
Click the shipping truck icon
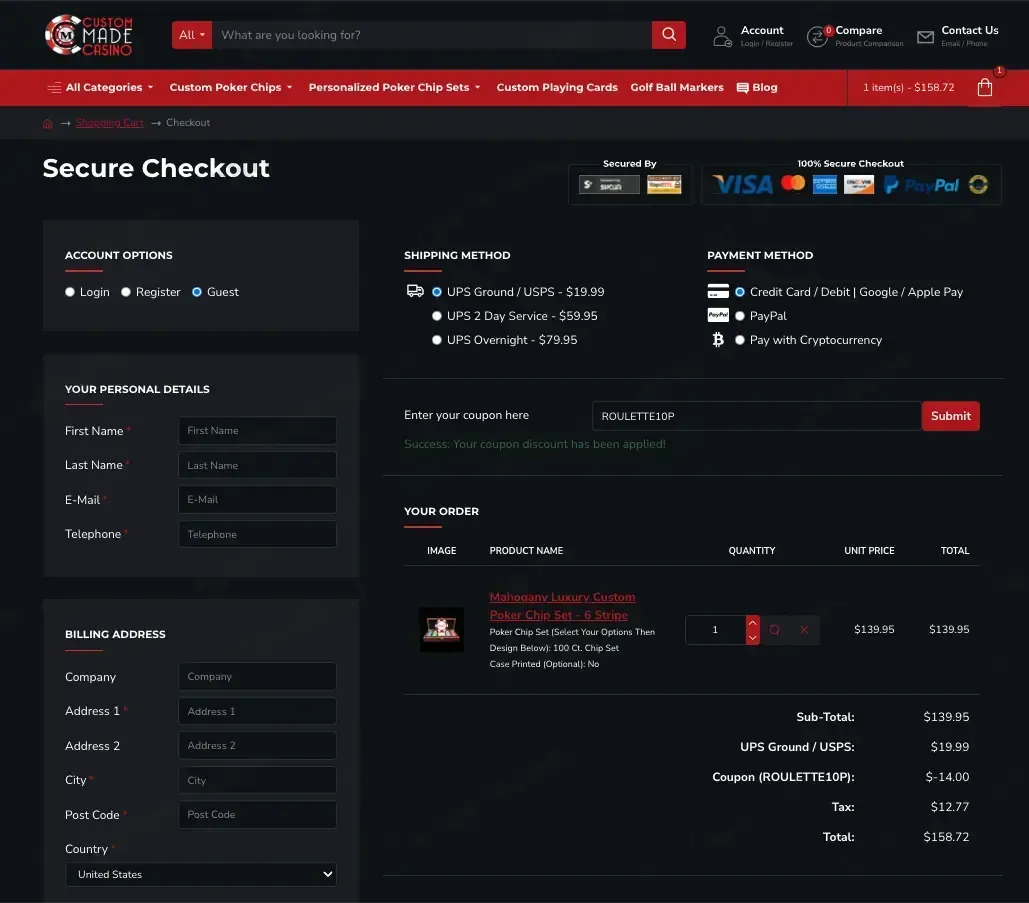(x=415, y=291)
